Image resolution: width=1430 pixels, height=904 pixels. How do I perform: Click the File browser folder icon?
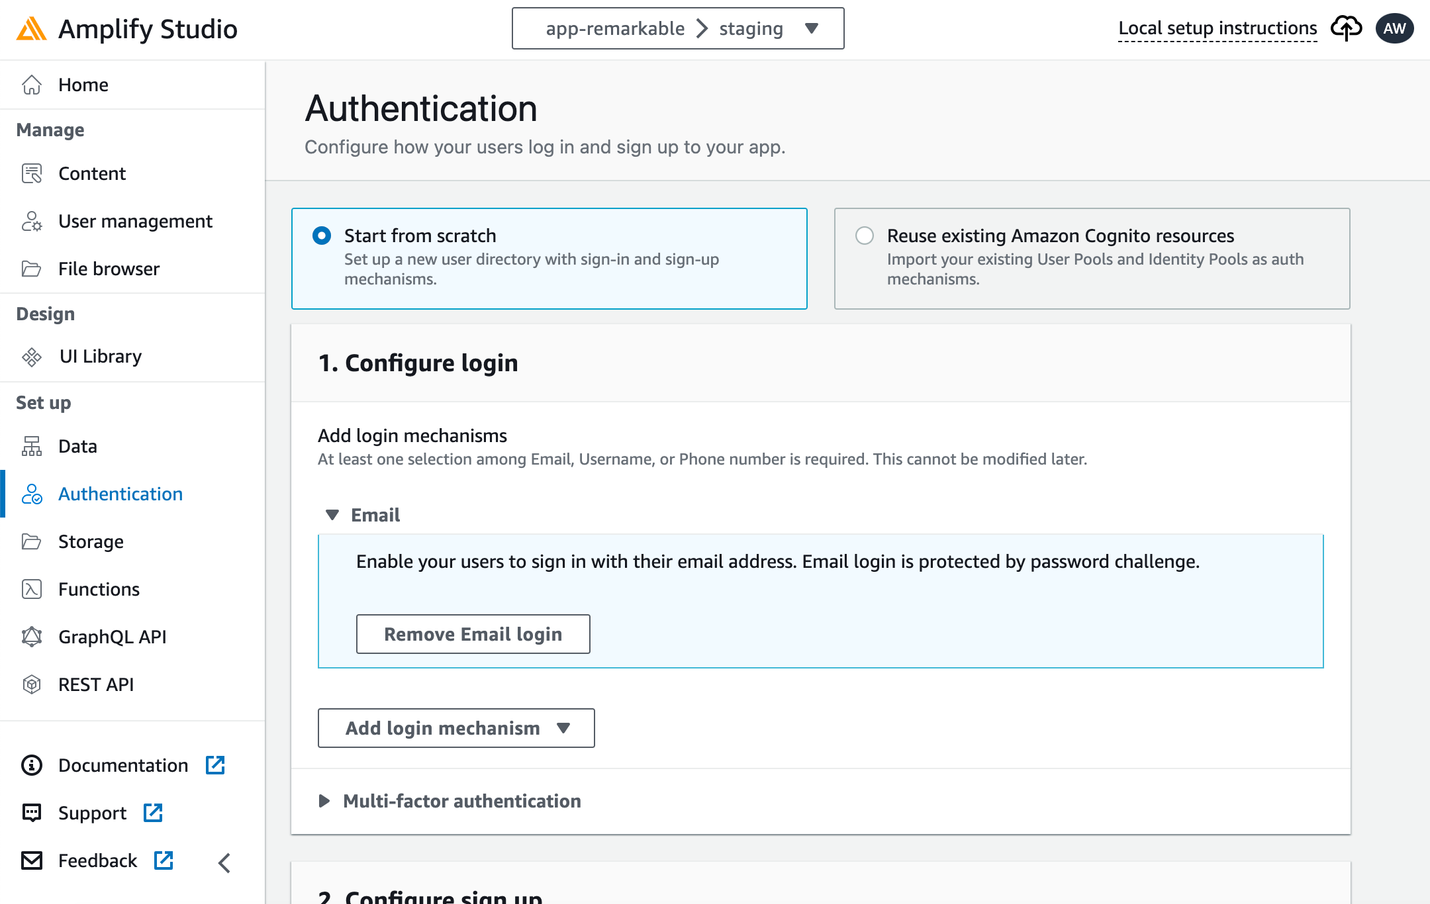tap(32, 269)
